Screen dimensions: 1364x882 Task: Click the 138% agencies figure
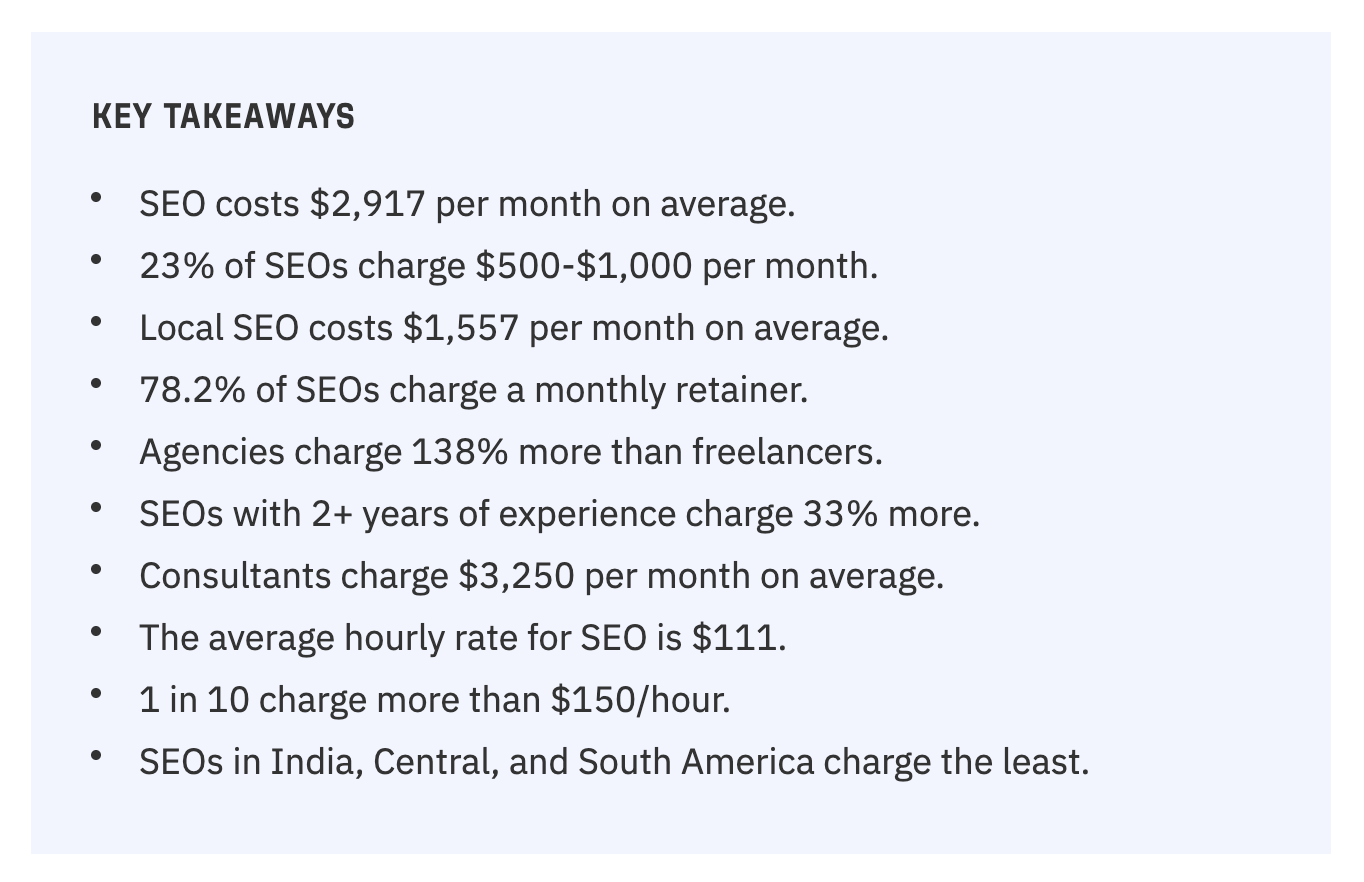[x=460, y=452]
